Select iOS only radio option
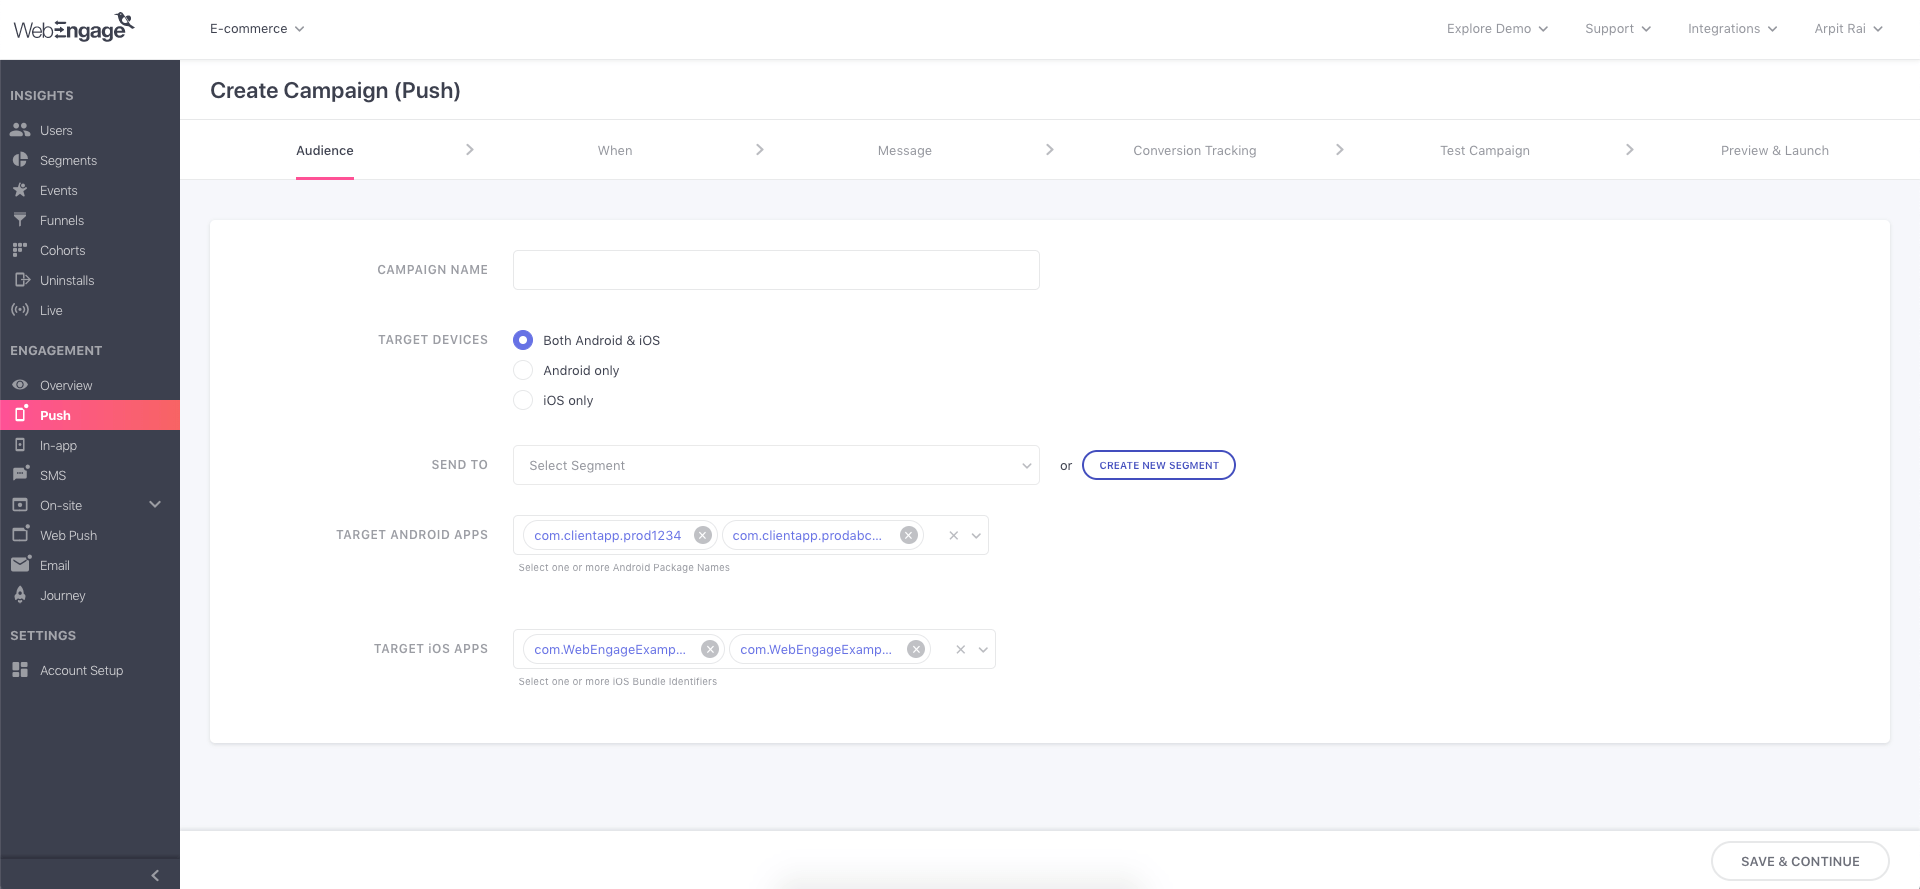The height and width of the screenshot is (889, 1920). (x=523, y=400)
